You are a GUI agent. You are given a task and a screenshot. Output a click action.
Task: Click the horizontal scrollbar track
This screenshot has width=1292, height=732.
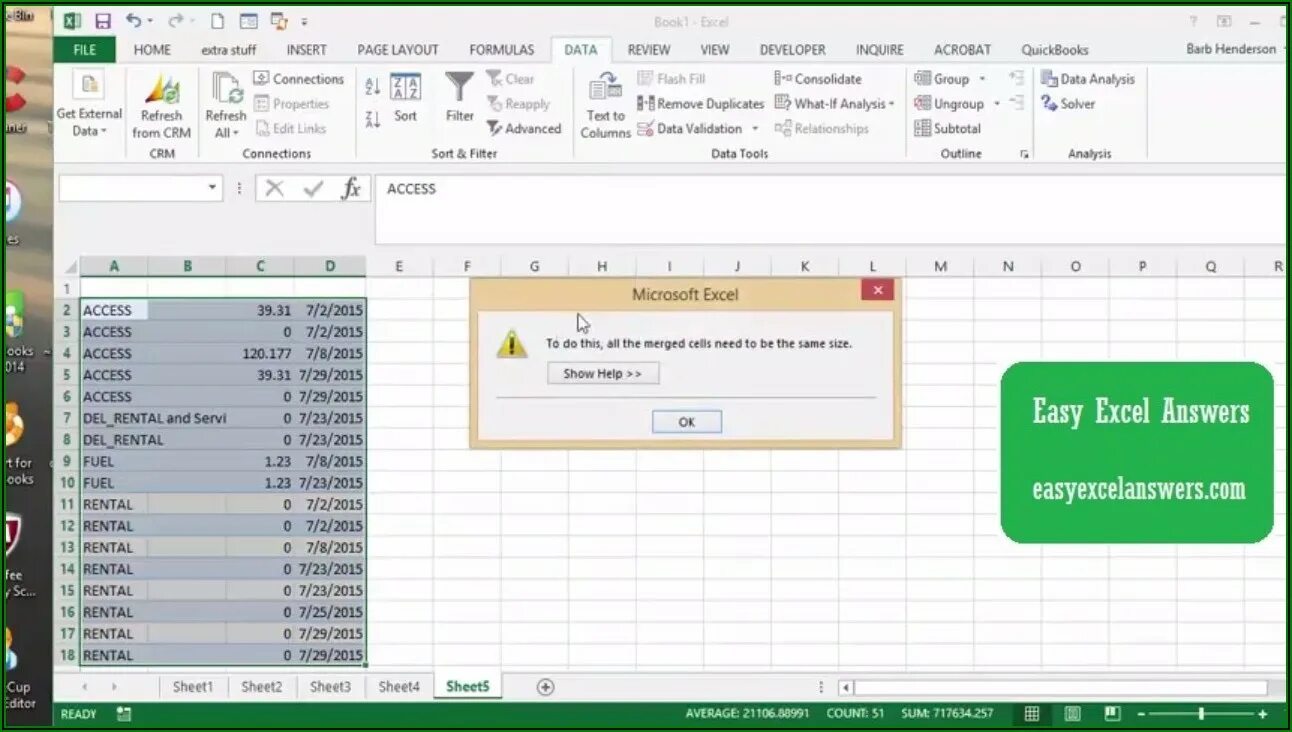pyautogui.click(x=1060, y=688)
